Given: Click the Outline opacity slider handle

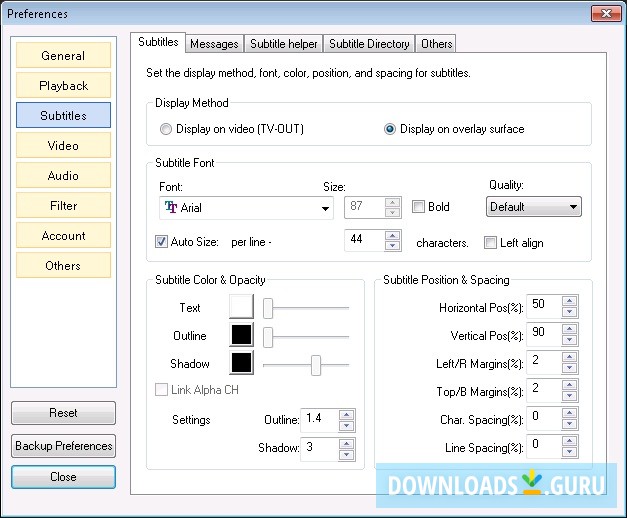Looking at the screenshot, I should tap(268, 337).
